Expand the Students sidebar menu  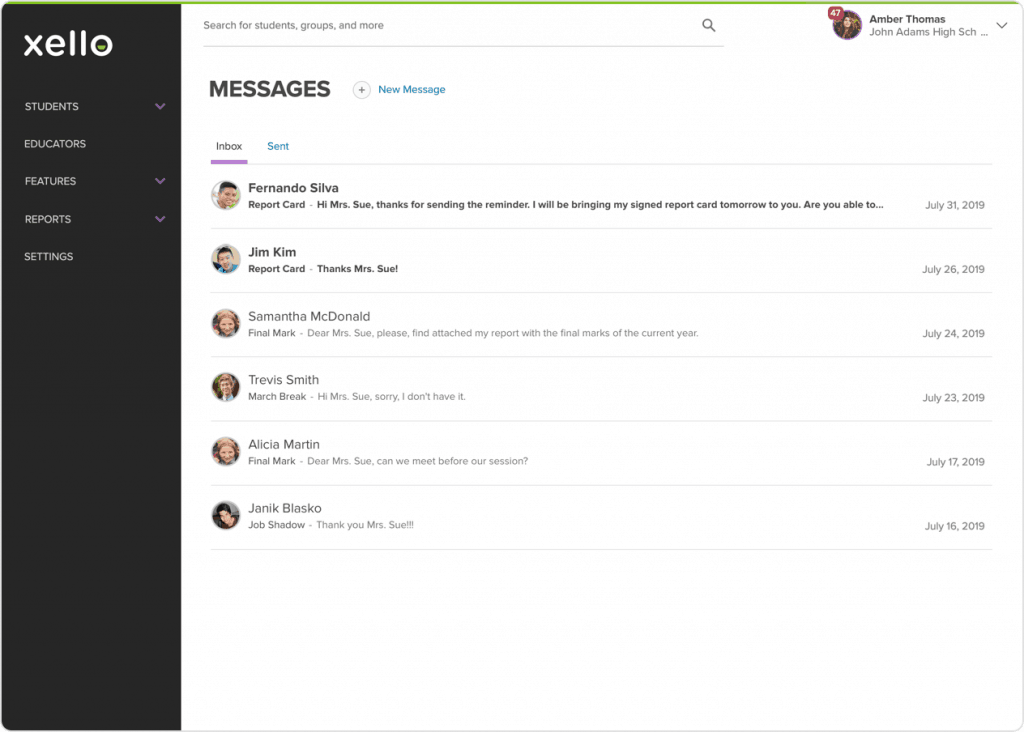(x=159, y=107)
